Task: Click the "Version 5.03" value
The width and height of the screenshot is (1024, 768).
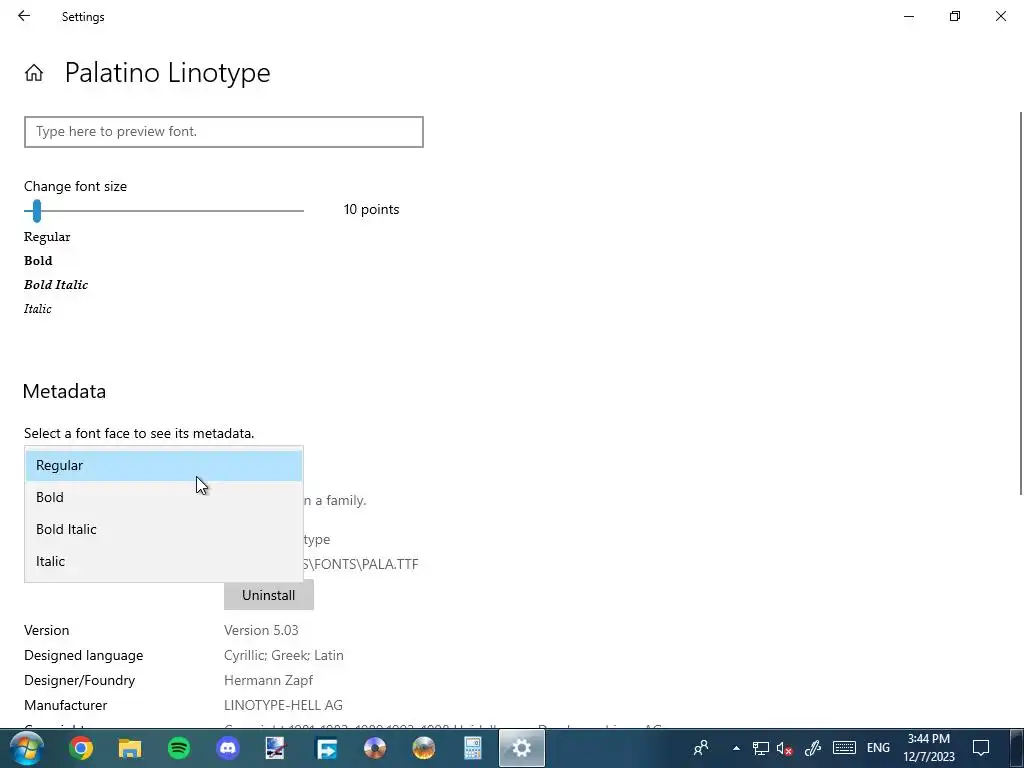Action: [x=261, y=630]
